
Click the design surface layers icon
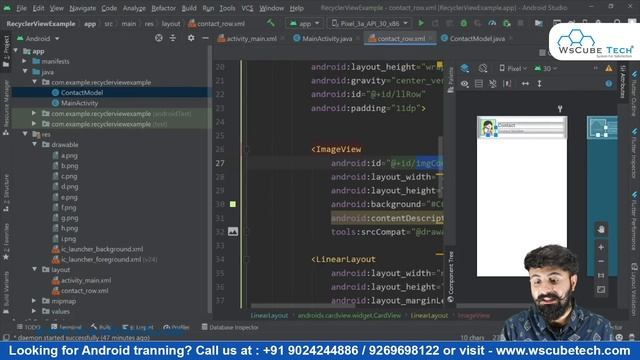(x=464, y=68)
